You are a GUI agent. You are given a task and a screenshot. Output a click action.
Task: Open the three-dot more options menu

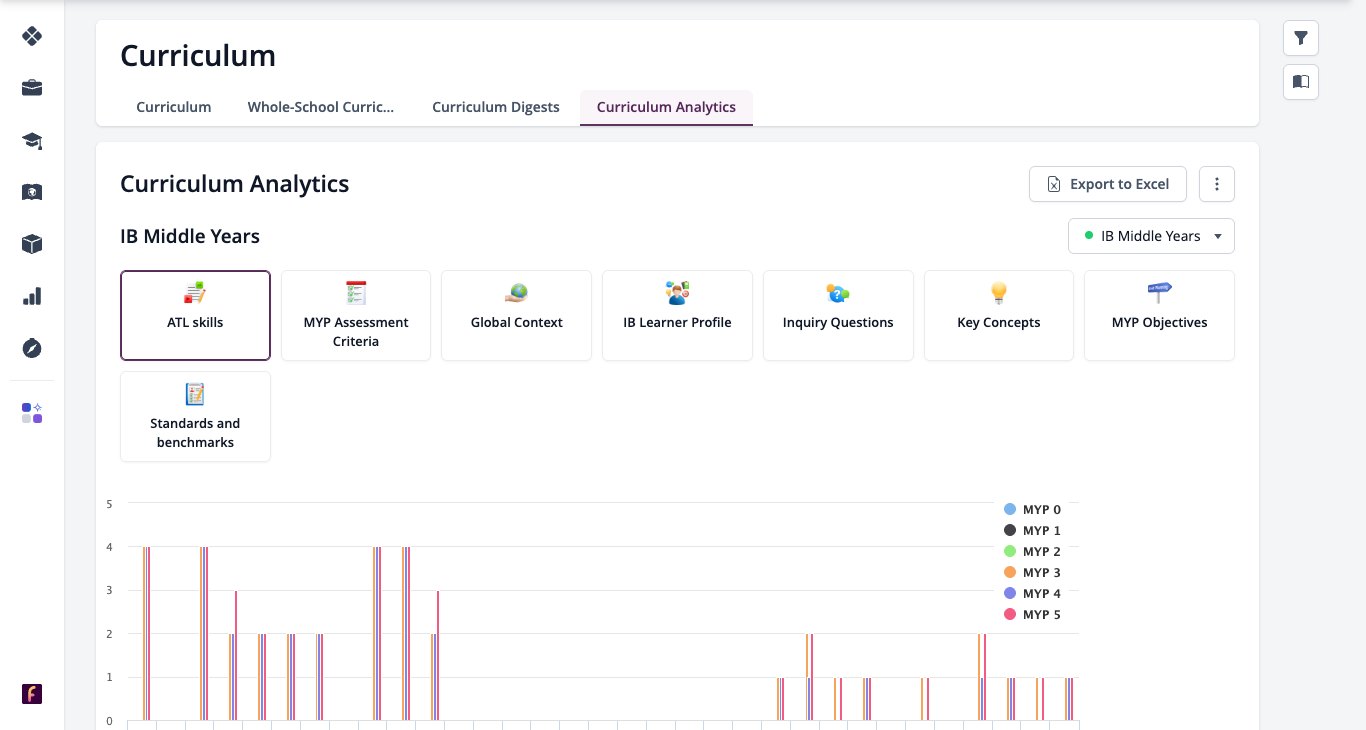[x=1217, y=184]
